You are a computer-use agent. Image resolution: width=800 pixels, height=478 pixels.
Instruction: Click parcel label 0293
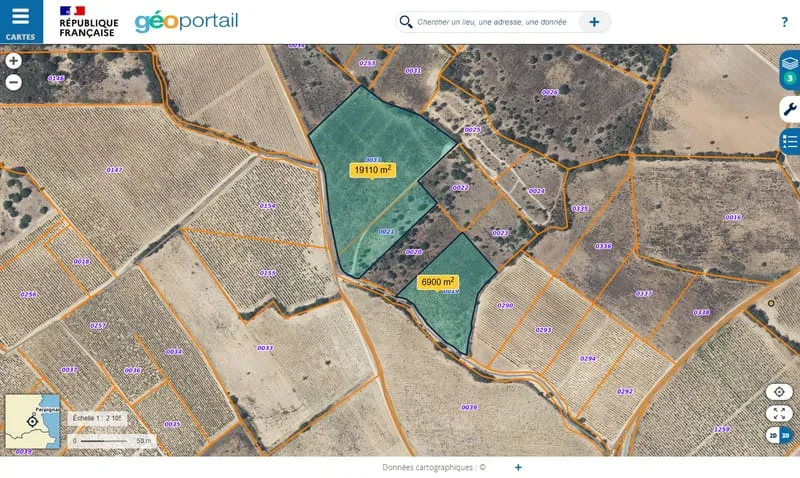click(x=543, y=330)
